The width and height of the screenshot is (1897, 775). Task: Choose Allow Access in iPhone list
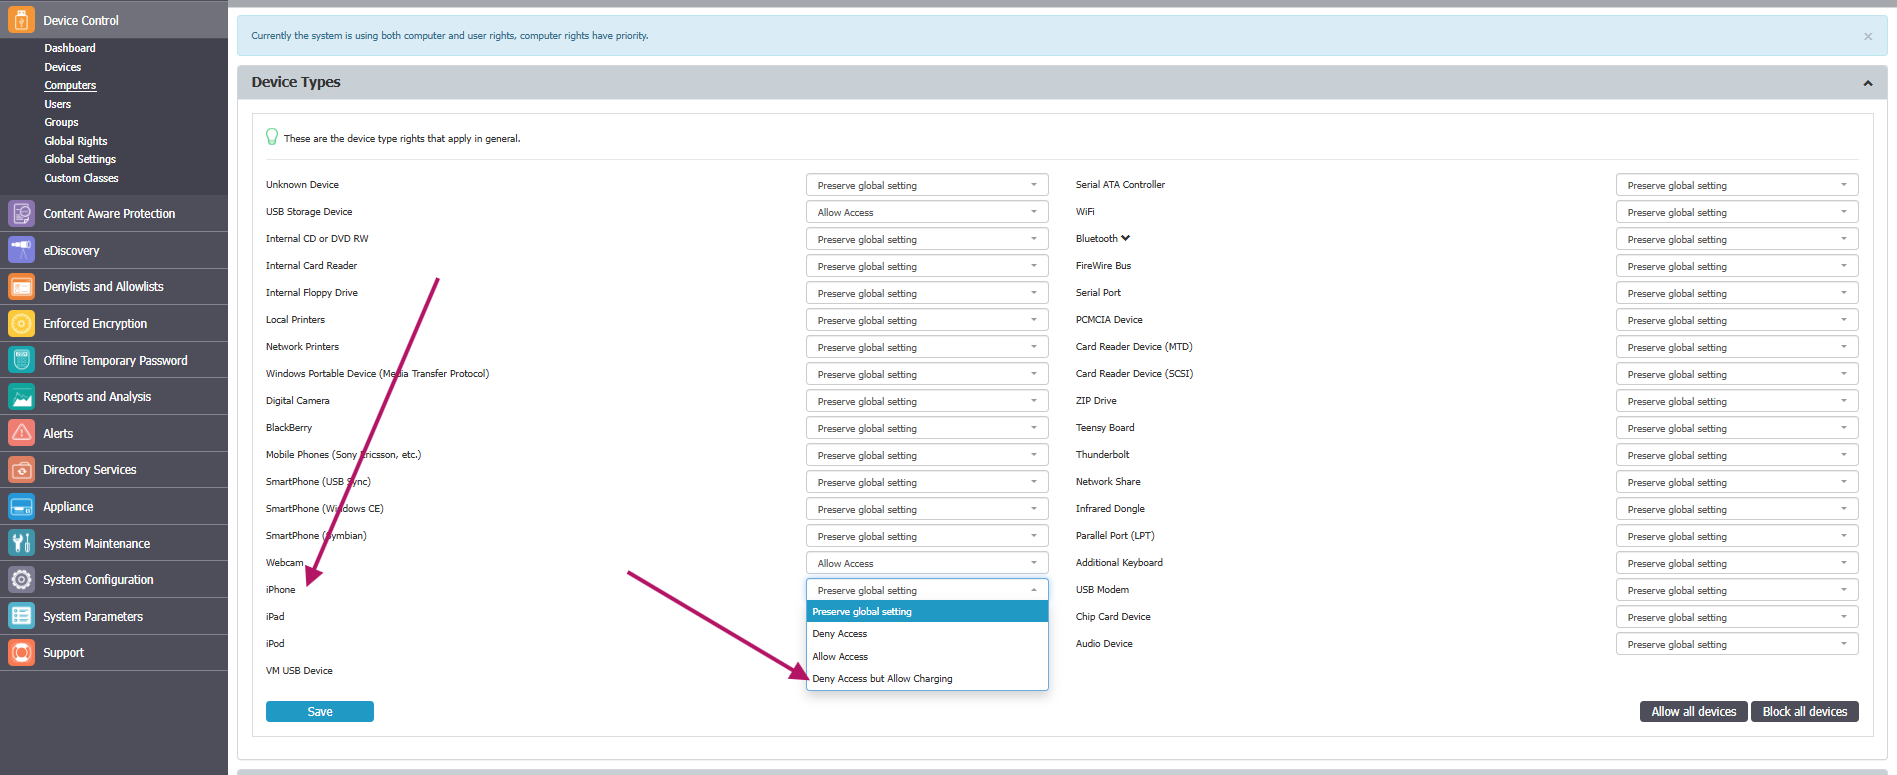point(927,657)
